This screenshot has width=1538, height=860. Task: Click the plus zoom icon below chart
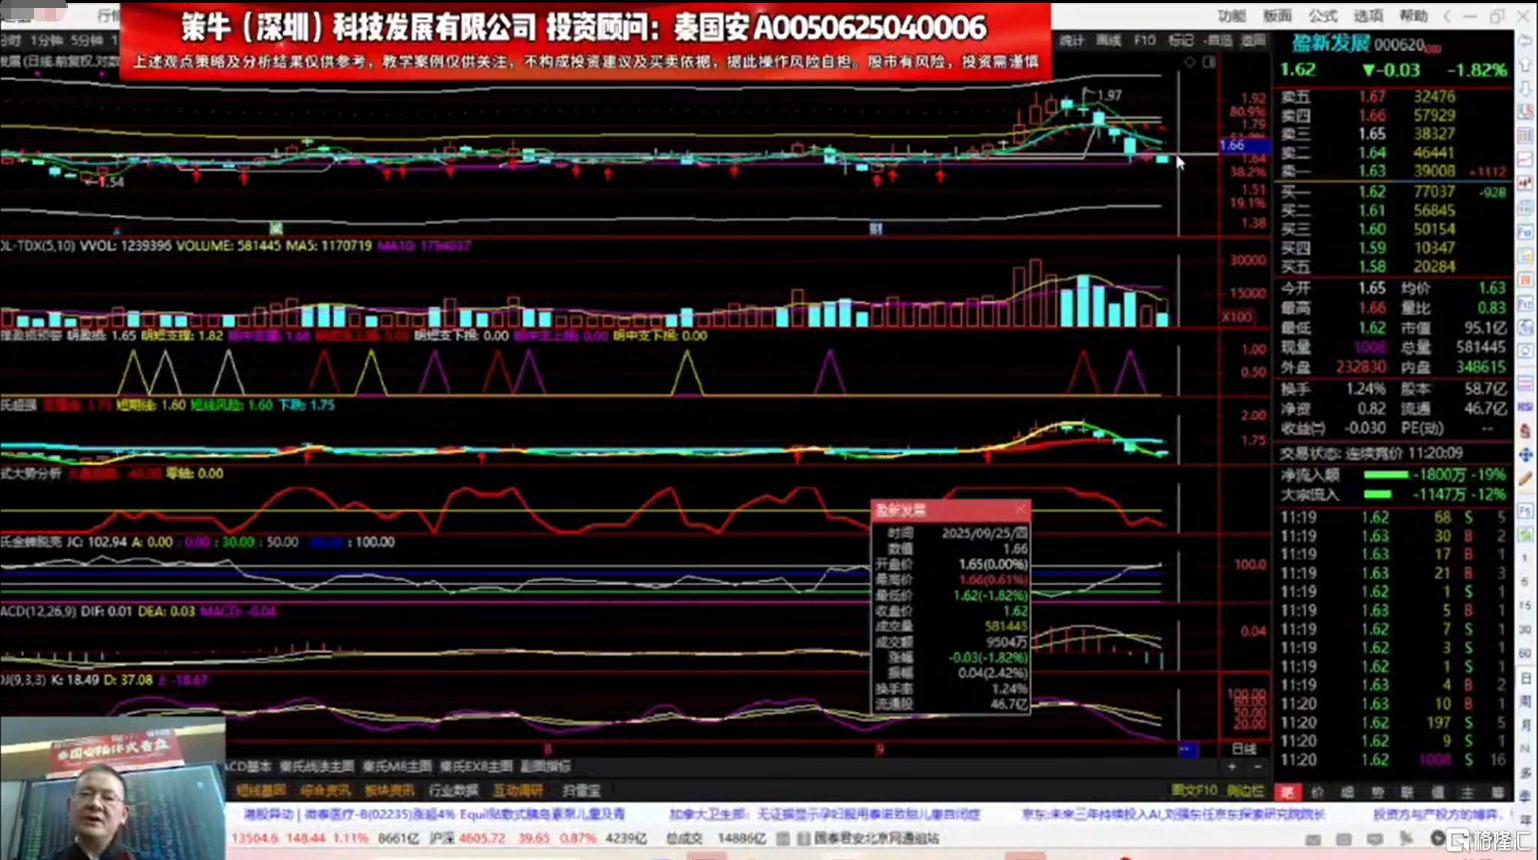click(x=1232, y=767)
